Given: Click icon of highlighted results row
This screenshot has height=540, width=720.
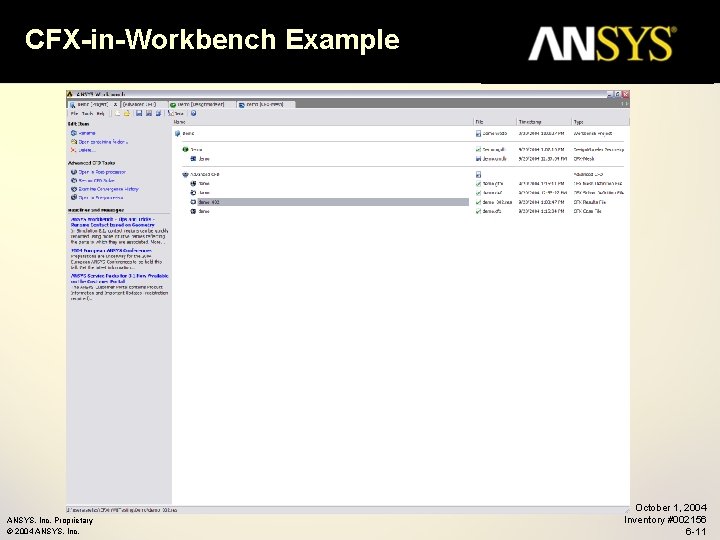Looking at the screenshot, I should (x=193, y=202).
